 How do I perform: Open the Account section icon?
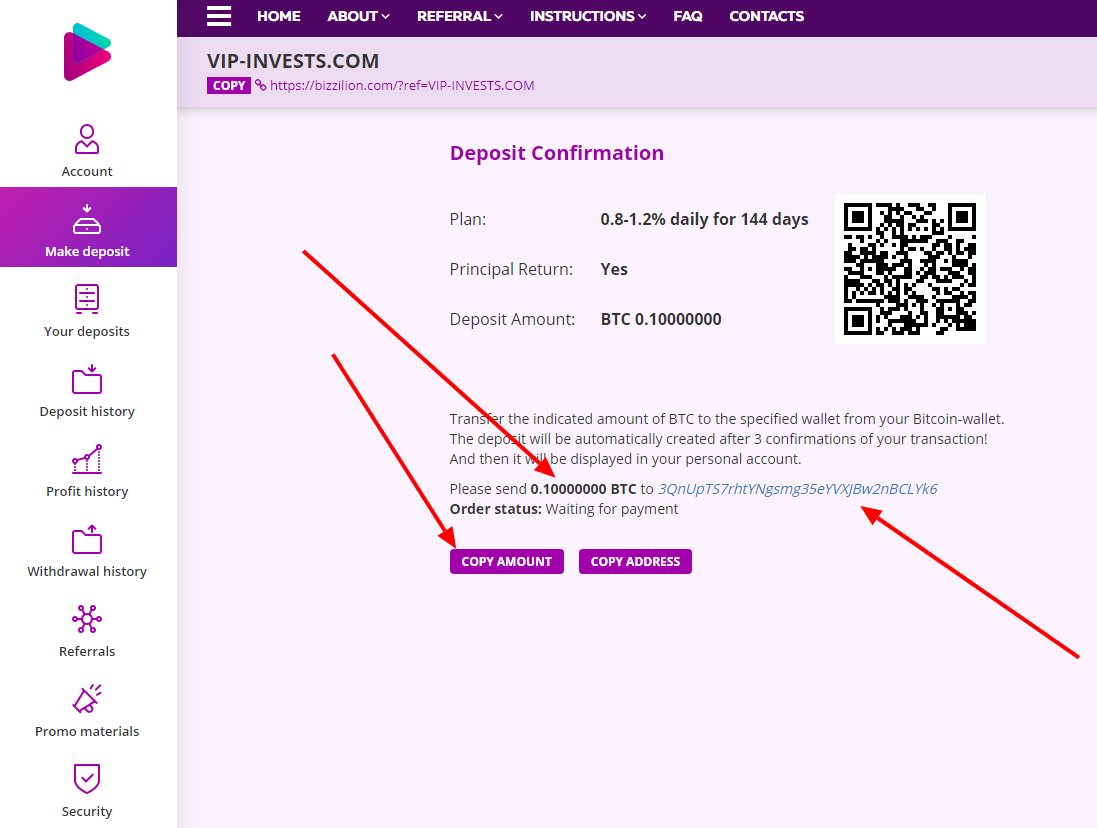tap(87, 139)
